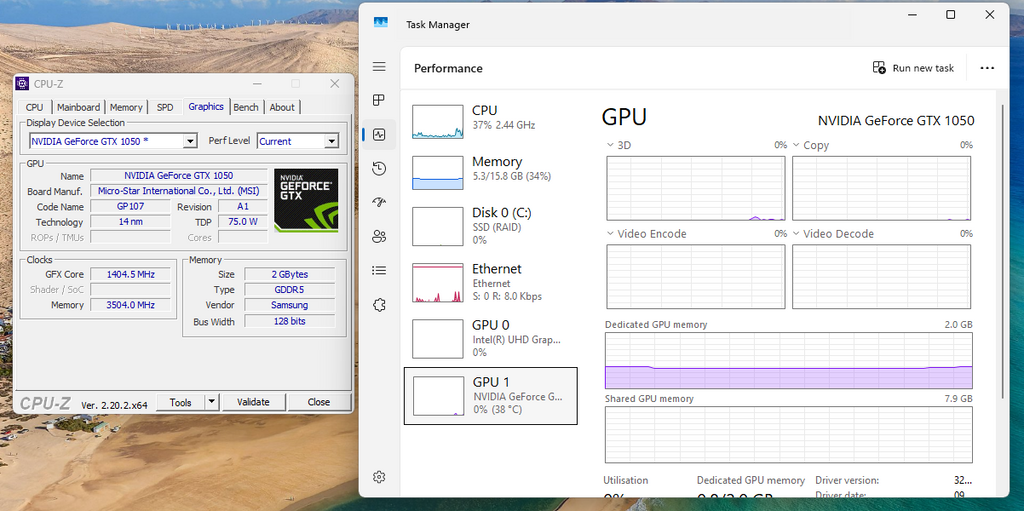Click the Run new task button
This screenshot has width=1024, height=511.
913,68
